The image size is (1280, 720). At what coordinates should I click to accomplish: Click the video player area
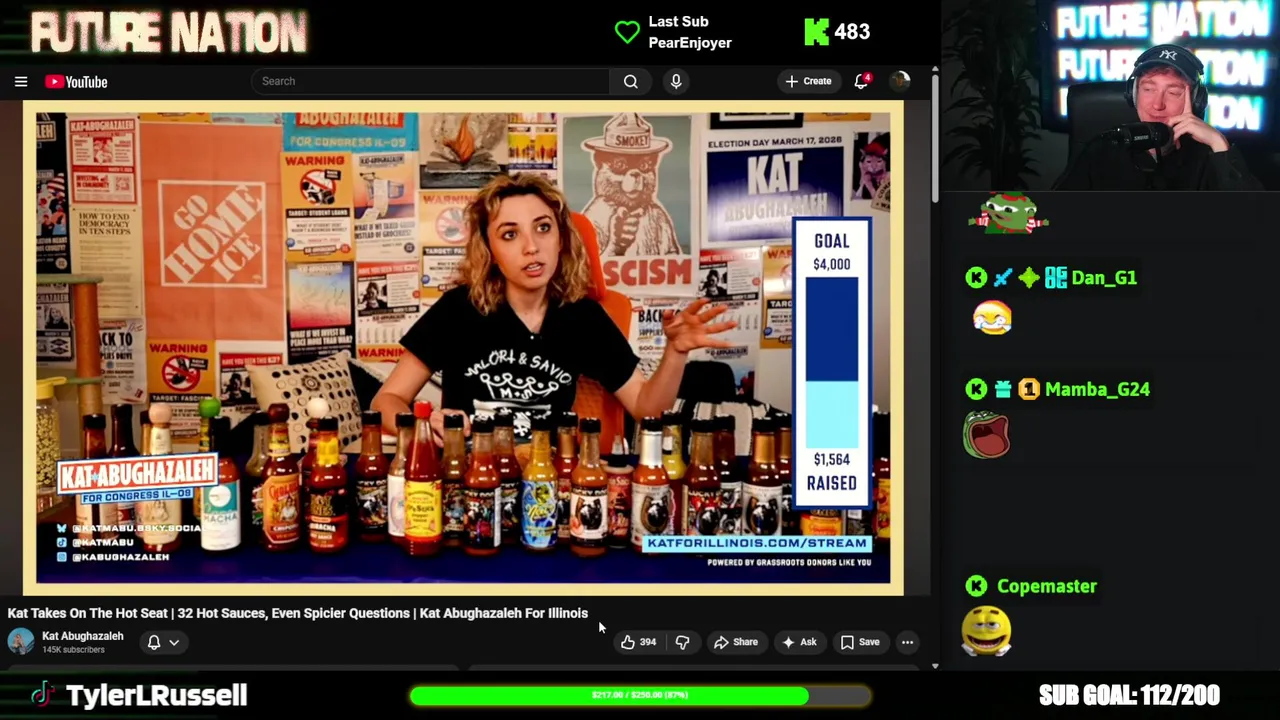pos(463,347)
